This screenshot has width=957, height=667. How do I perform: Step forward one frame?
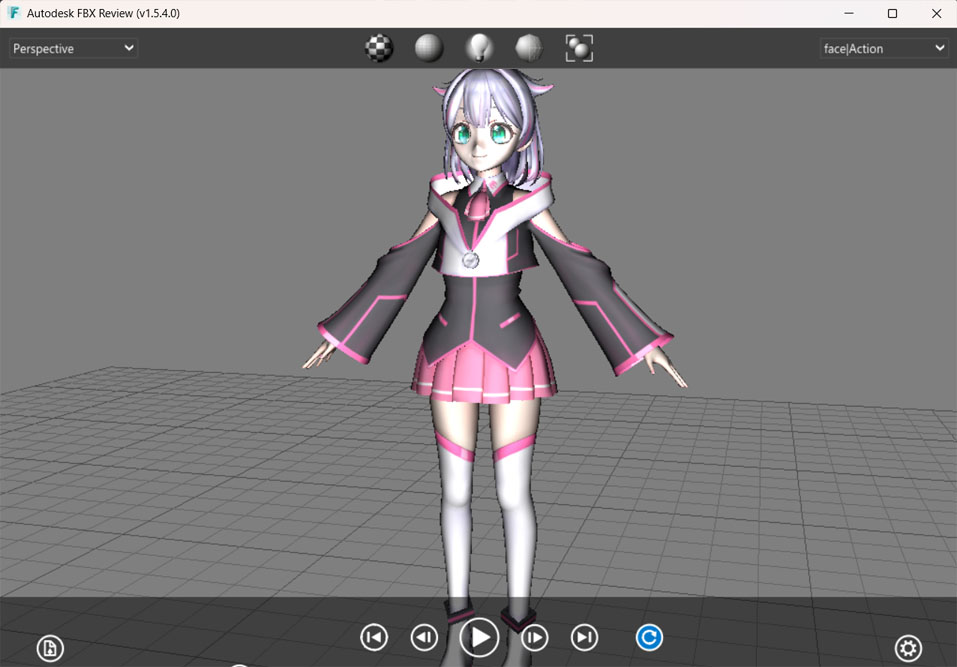535,638
